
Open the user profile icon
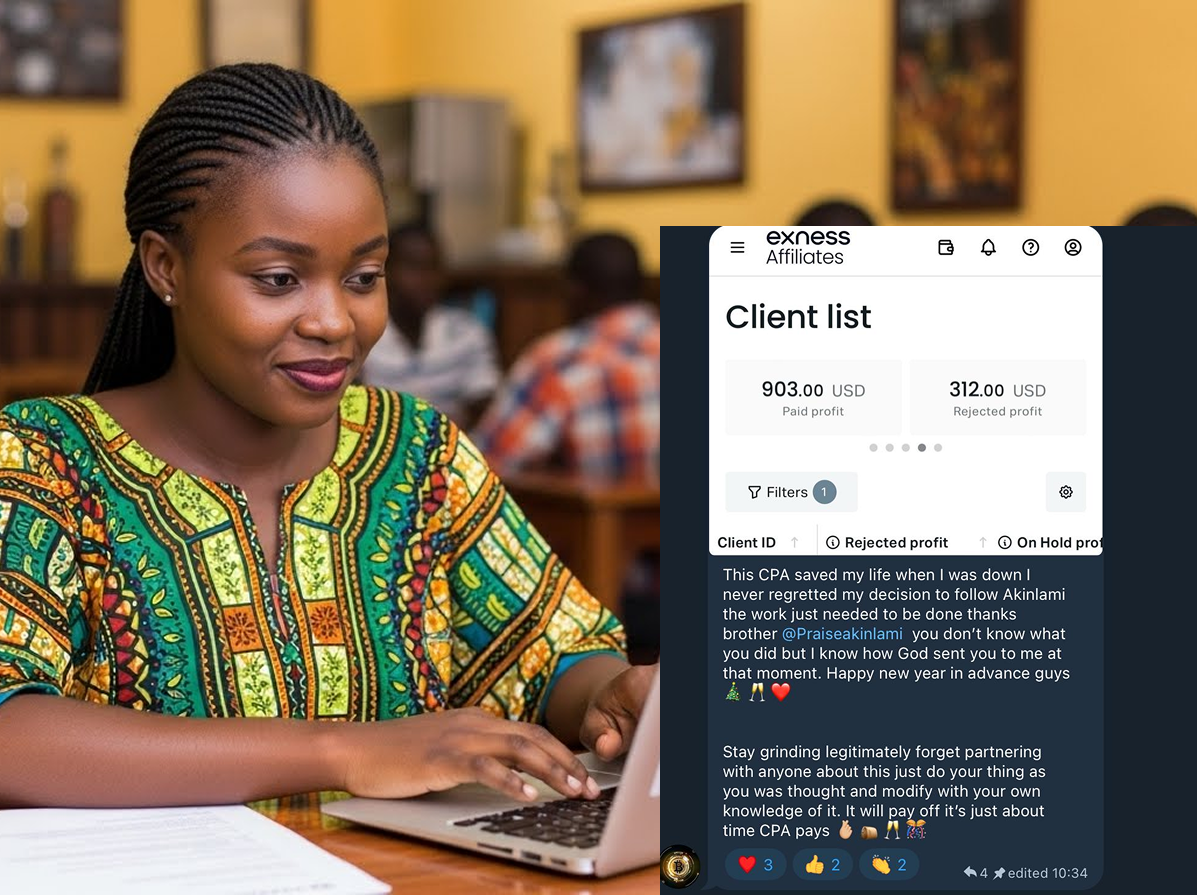(1073, 247)
